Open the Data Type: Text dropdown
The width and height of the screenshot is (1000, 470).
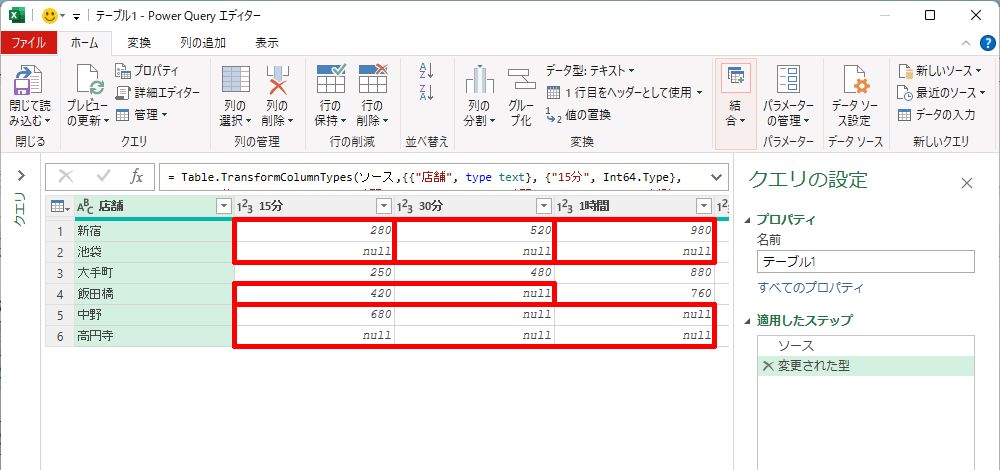[x=590, y=70]
